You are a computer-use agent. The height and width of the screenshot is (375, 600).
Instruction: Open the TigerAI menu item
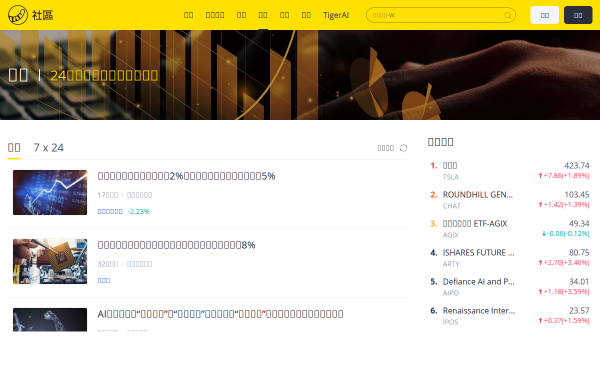point(336,15)
